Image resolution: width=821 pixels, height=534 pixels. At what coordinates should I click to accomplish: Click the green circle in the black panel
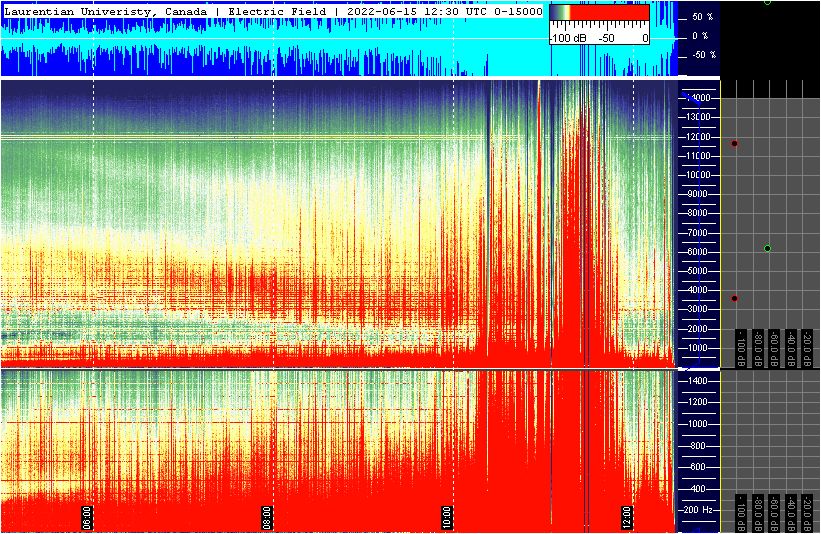click(767, 2)
